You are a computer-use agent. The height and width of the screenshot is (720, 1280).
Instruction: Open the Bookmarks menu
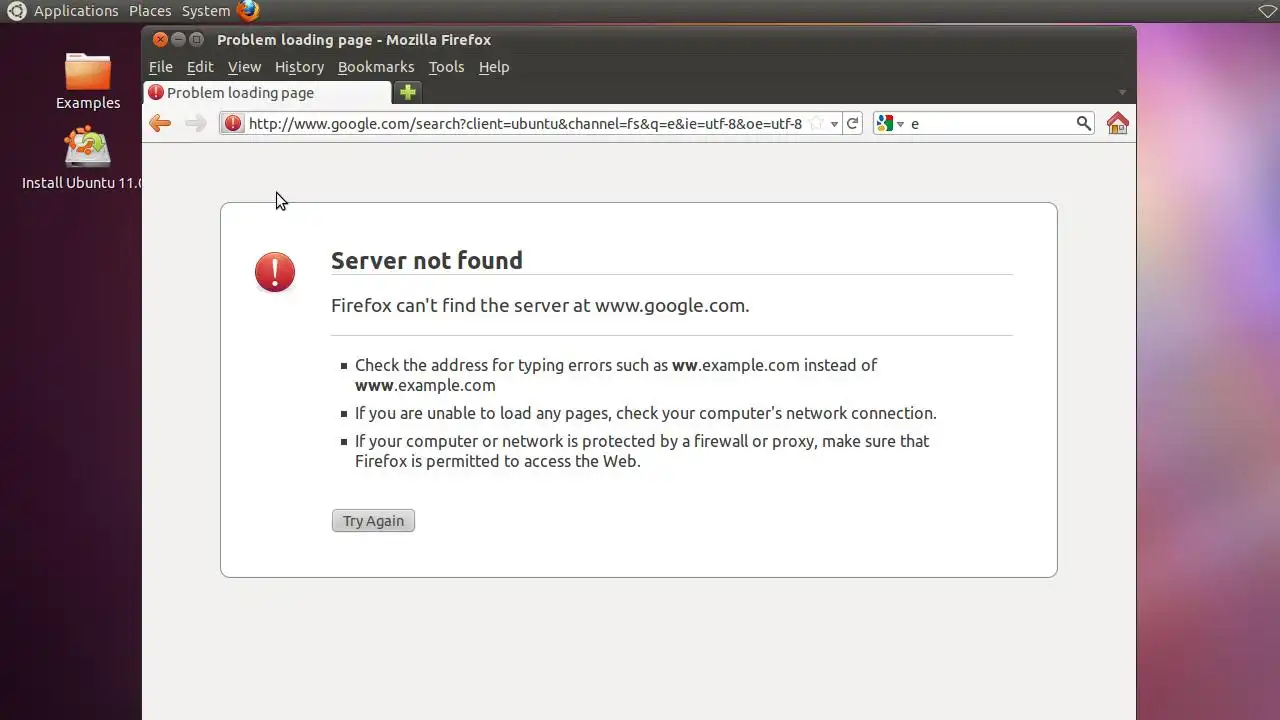click(x=376, y=67)
